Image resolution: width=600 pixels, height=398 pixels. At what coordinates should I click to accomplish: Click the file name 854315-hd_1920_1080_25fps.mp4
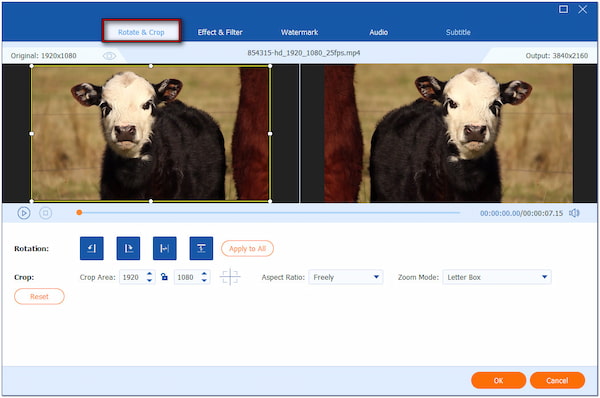tap(303, 53)
